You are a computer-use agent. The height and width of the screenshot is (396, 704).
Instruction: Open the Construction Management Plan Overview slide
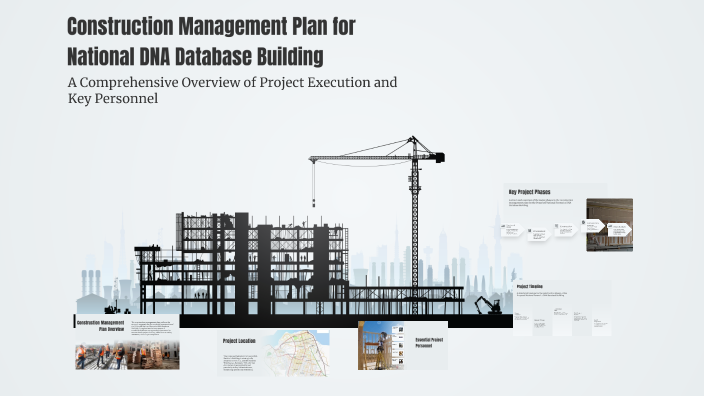coord(127,342)
